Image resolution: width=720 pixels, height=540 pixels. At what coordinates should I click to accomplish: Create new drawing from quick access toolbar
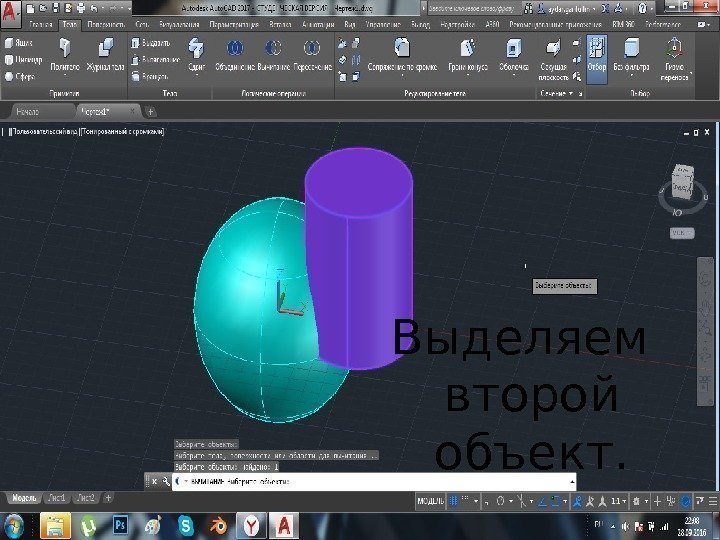coord(30,8)
